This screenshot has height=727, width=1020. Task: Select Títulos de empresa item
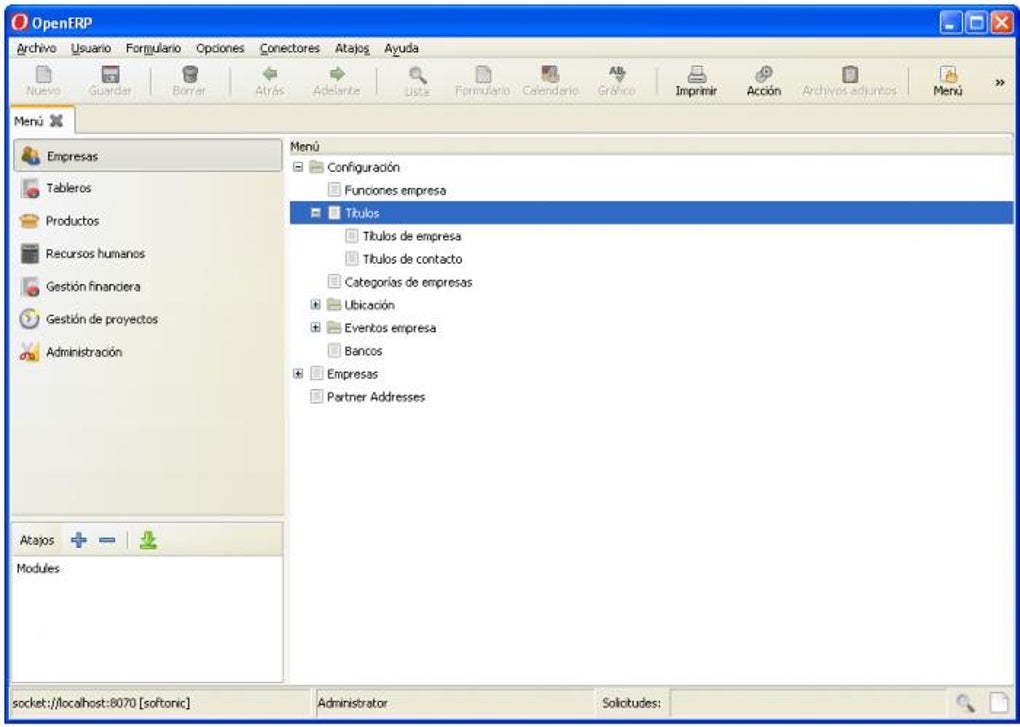coord(412,236)
